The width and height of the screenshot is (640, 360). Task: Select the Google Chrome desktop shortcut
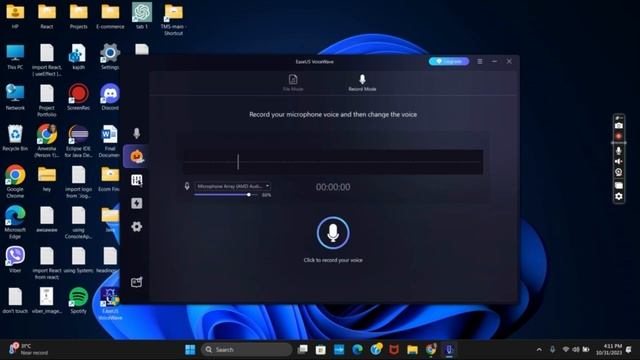click(x=15, y=182)
